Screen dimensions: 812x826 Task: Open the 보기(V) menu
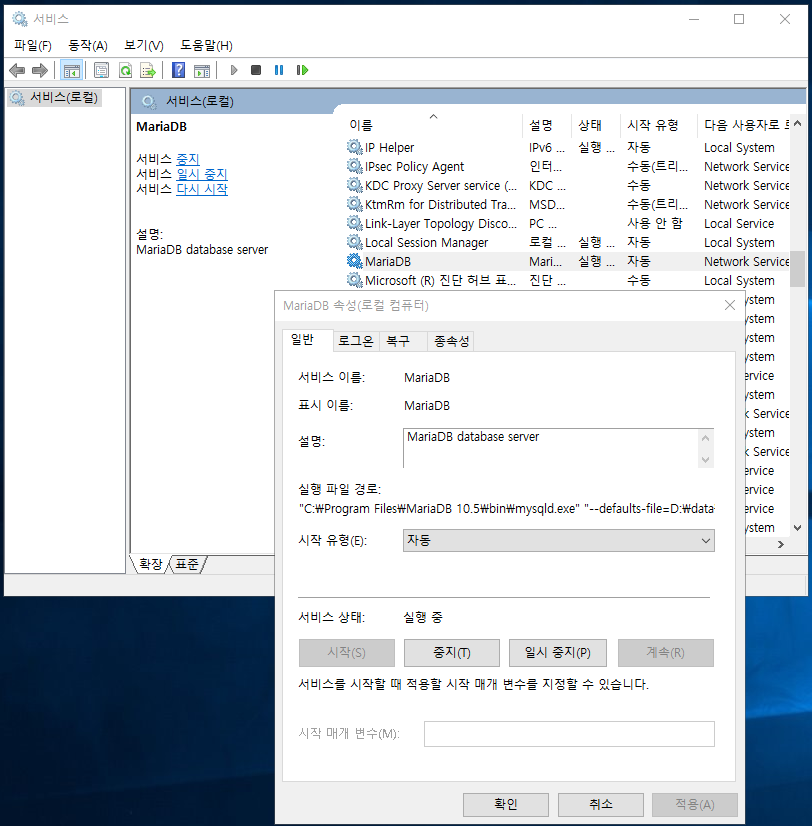tap(144, 45)
